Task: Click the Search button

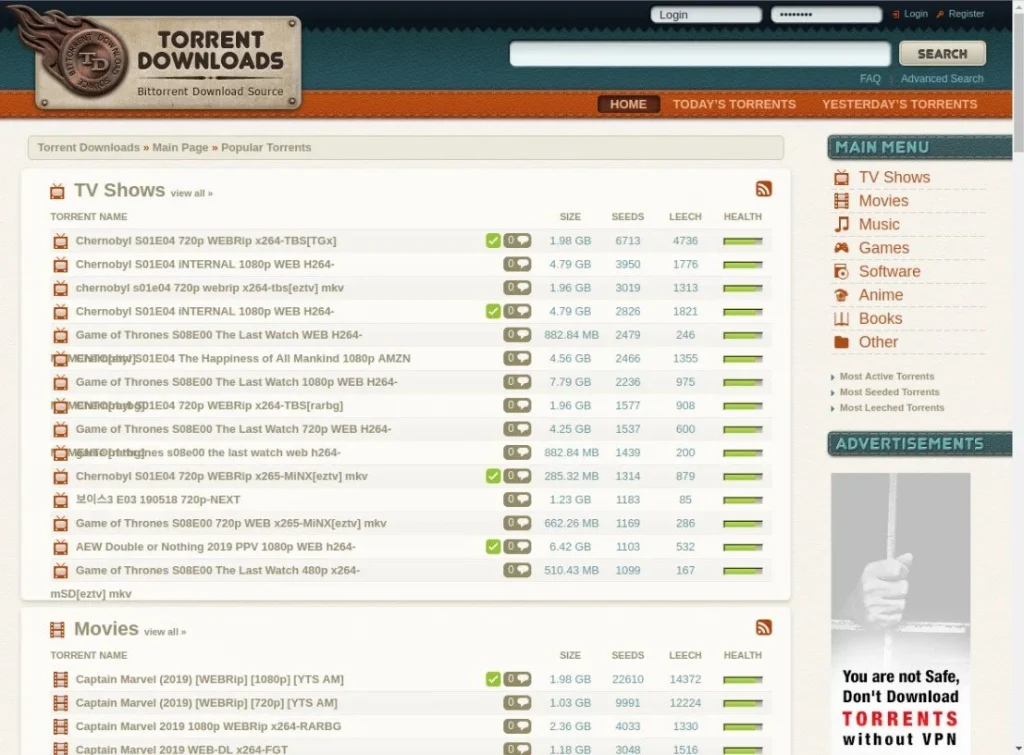Action: click(942, 54)
